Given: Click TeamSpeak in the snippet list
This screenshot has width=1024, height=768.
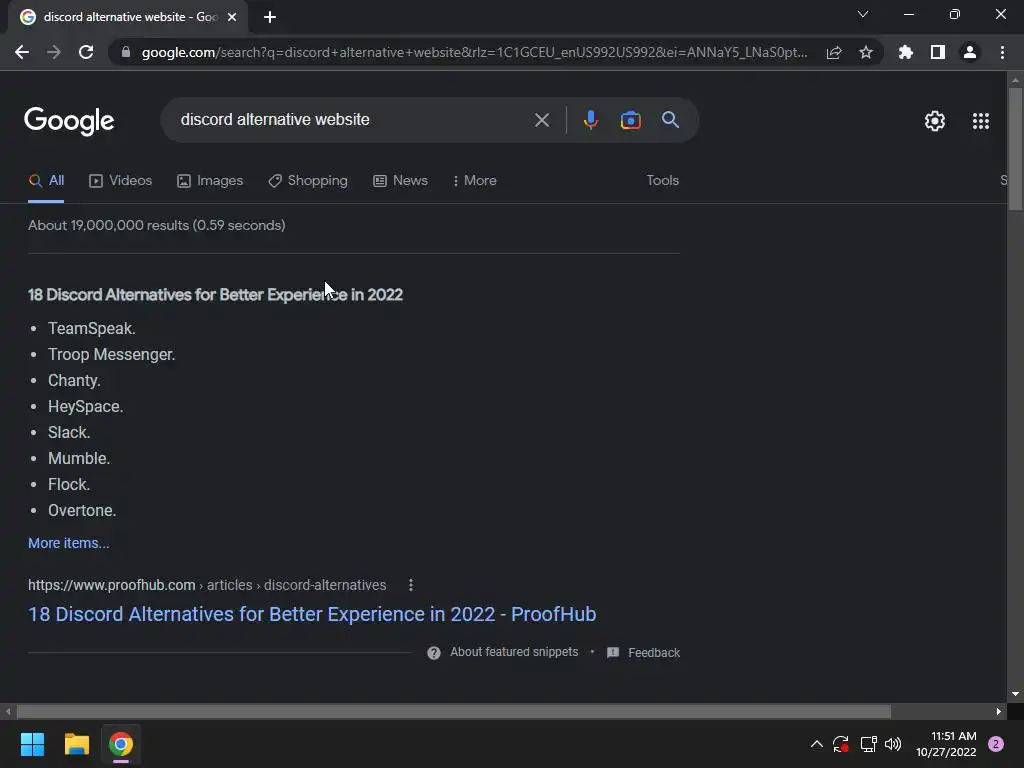Looking at the screenshot, I should pos(92,328).
